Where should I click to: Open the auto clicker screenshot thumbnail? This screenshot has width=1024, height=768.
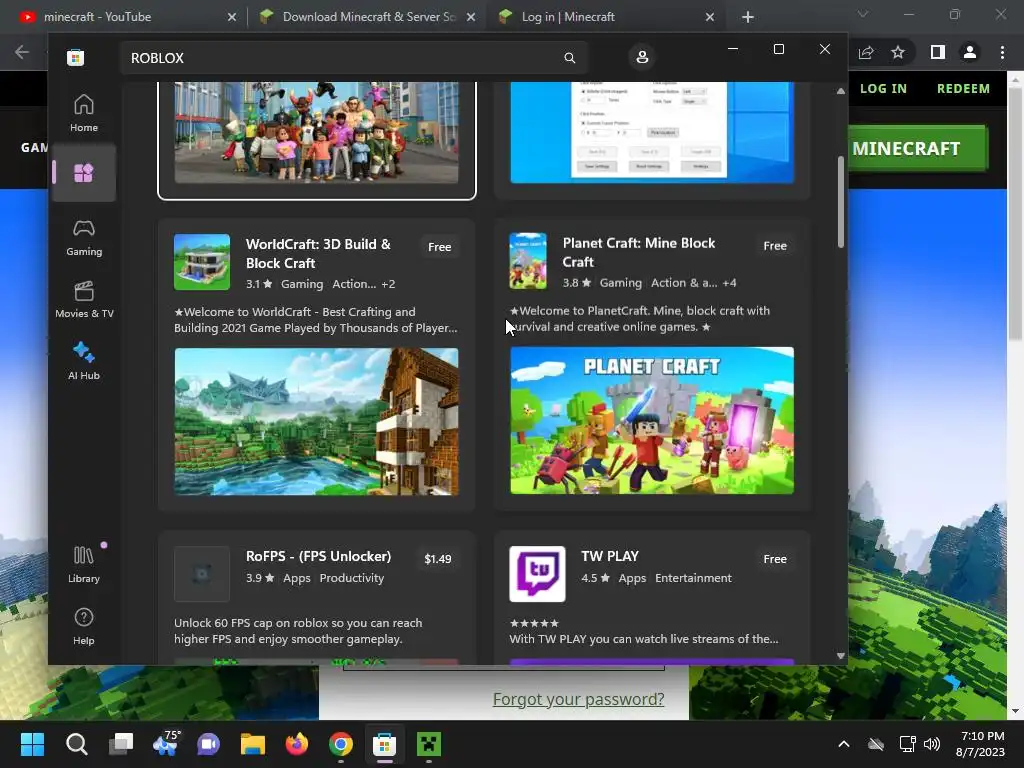[x=652, y=132]
